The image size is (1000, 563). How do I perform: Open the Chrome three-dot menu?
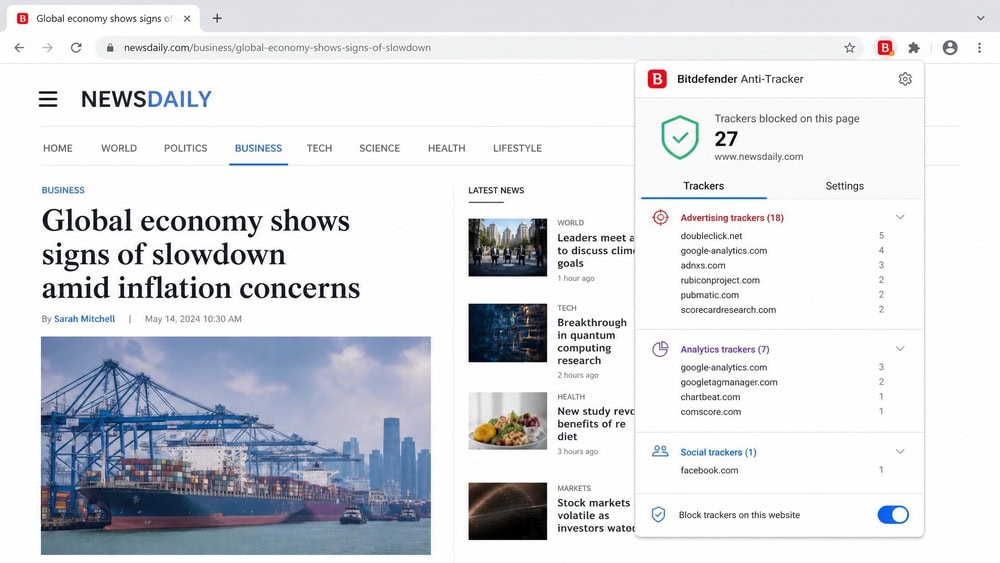click(x=980, y=48)
